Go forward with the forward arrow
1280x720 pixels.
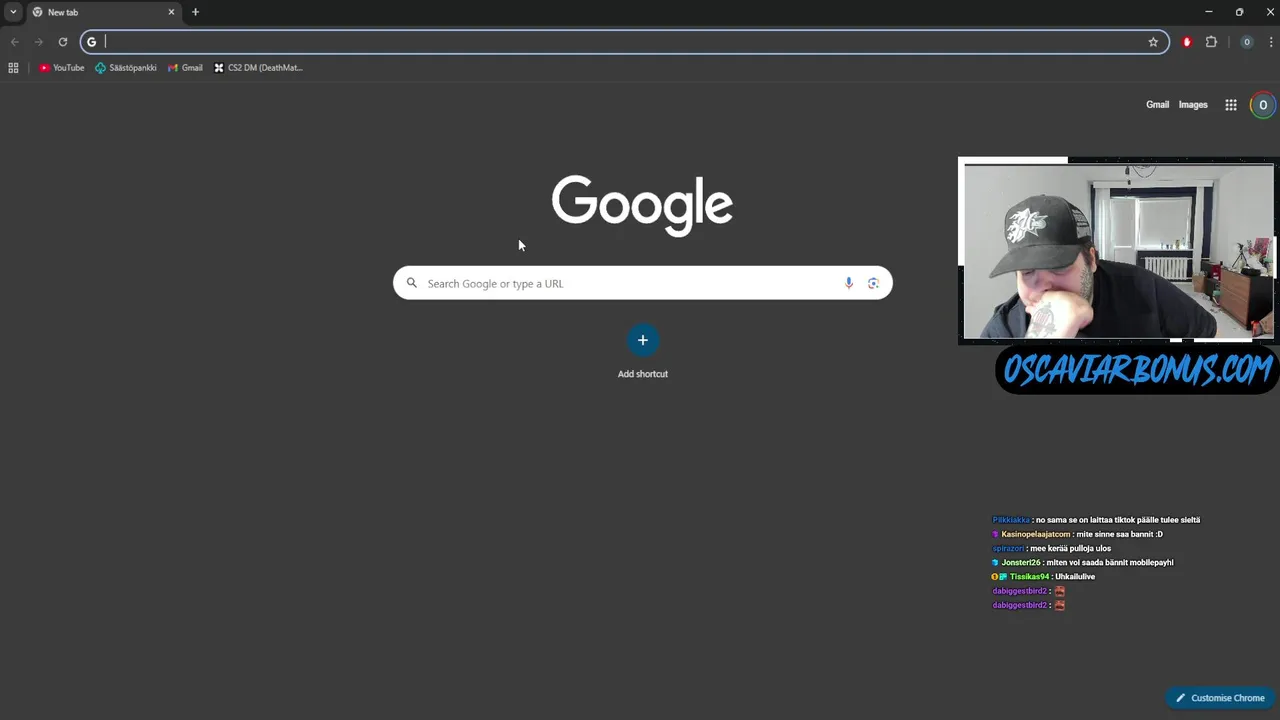click(x=39, y=42)
